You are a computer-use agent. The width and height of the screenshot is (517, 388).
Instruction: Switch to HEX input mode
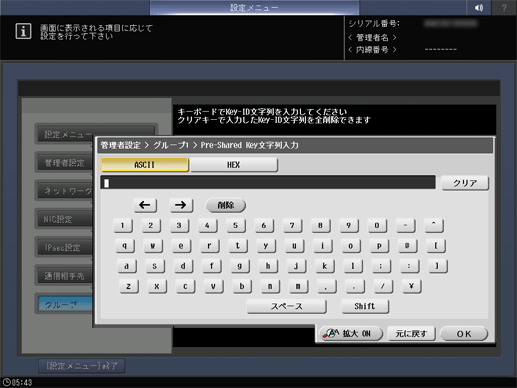pos(234,165)
